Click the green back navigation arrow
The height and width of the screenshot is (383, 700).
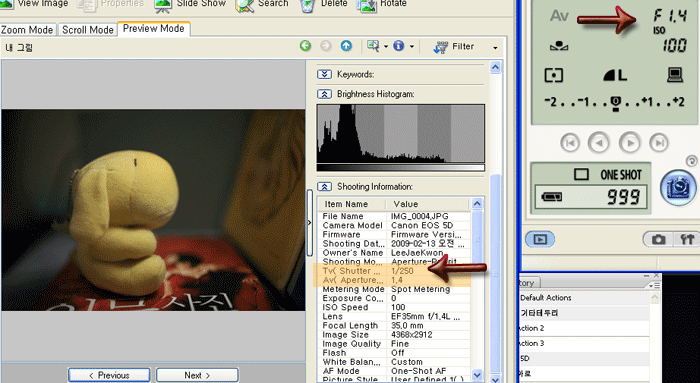[305, 46]
